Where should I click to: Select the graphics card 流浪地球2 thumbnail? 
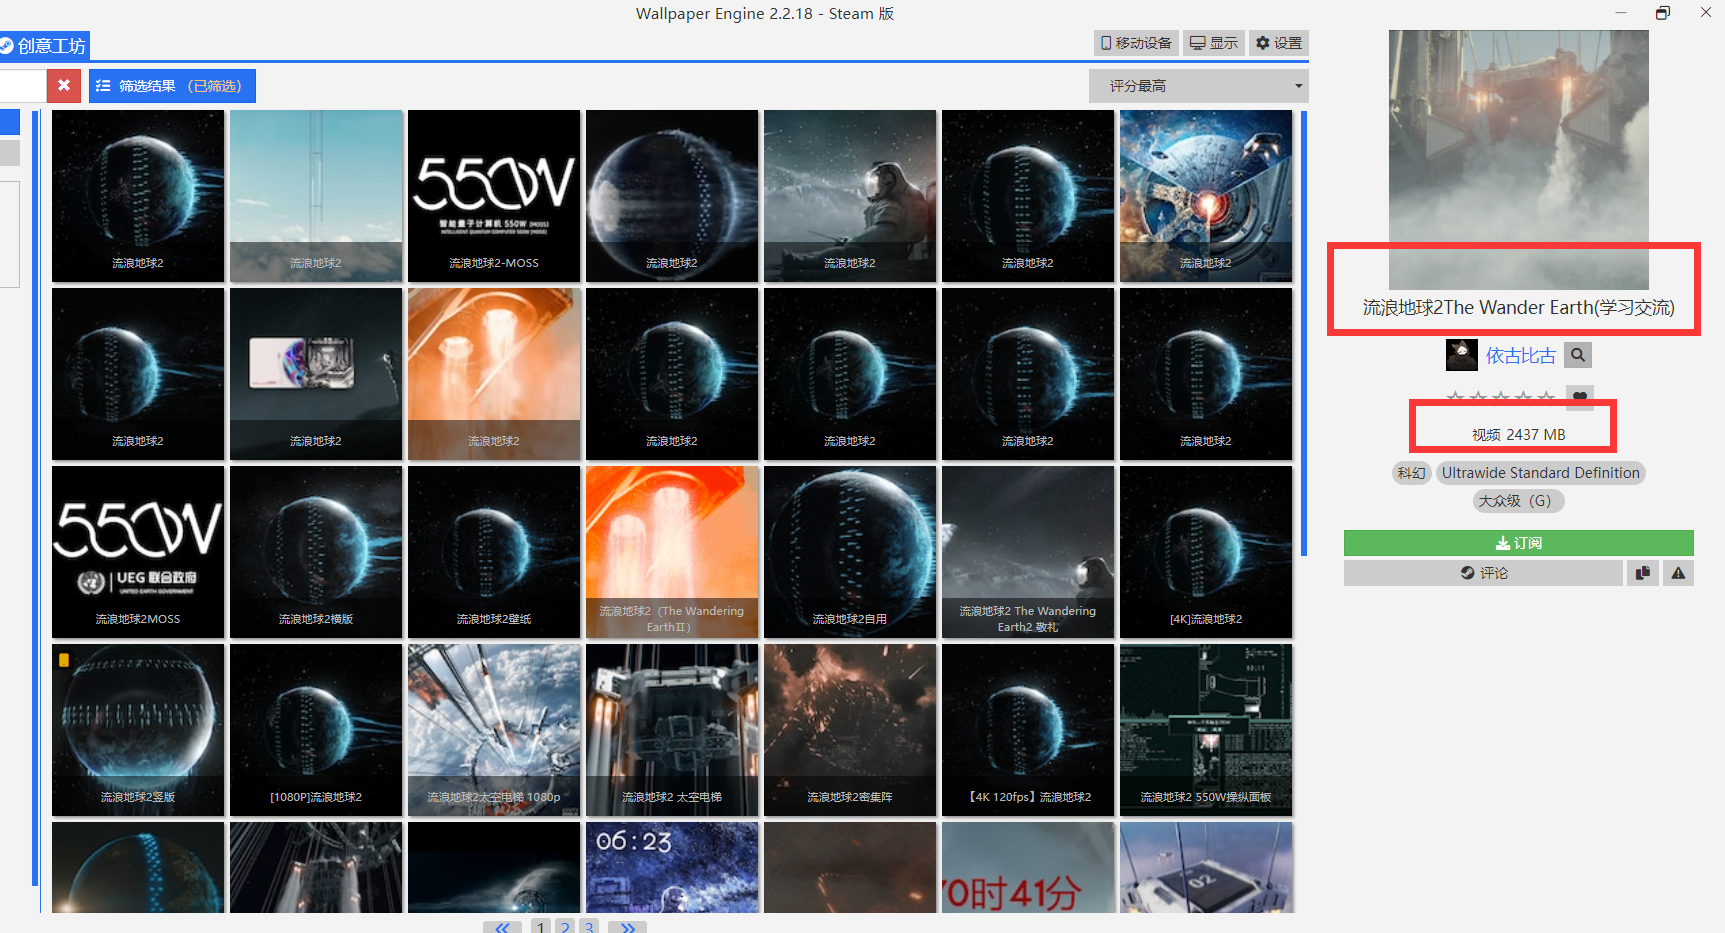click(x=316, y=374)
